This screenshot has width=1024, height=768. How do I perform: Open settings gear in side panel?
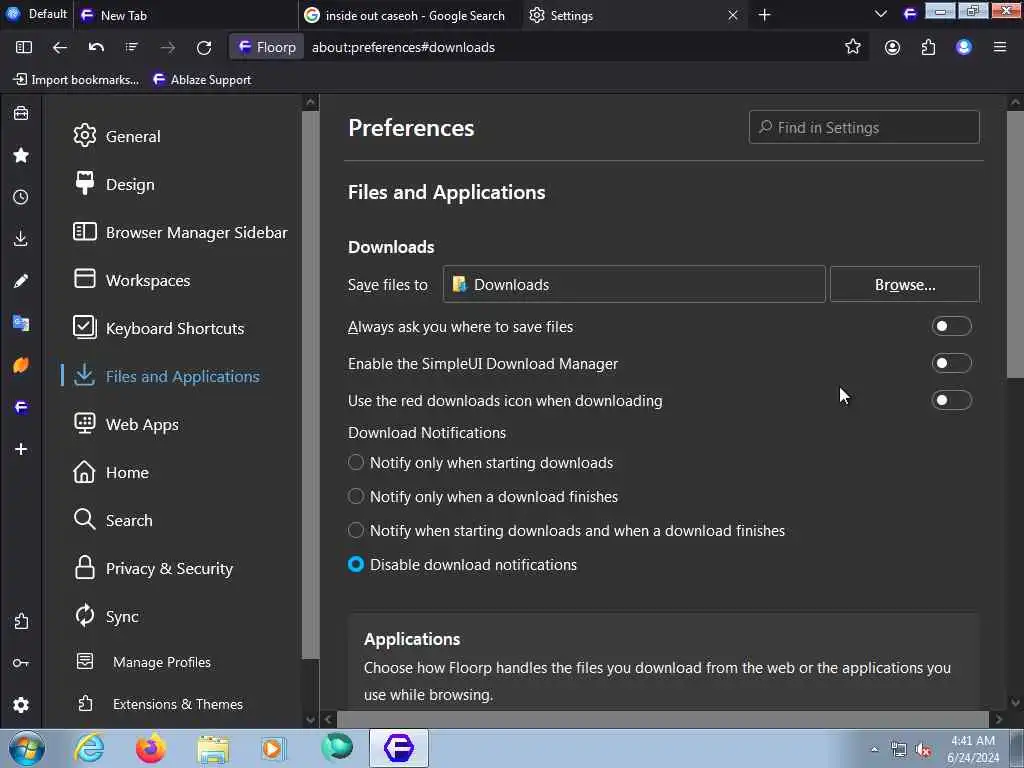21,705
